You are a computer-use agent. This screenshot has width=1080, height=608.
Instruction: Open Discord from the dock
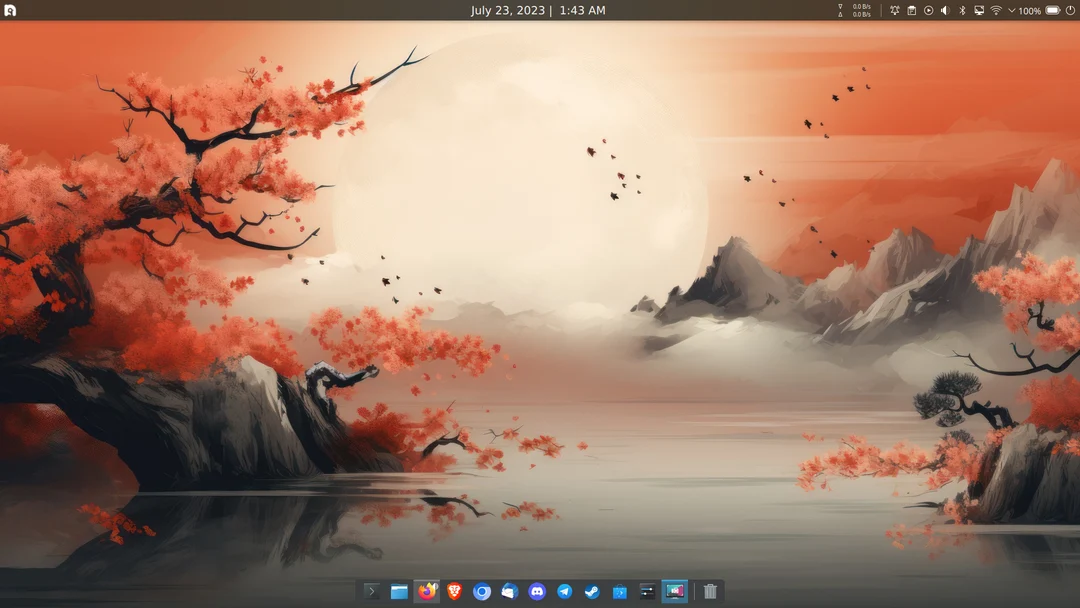[536, 591]
